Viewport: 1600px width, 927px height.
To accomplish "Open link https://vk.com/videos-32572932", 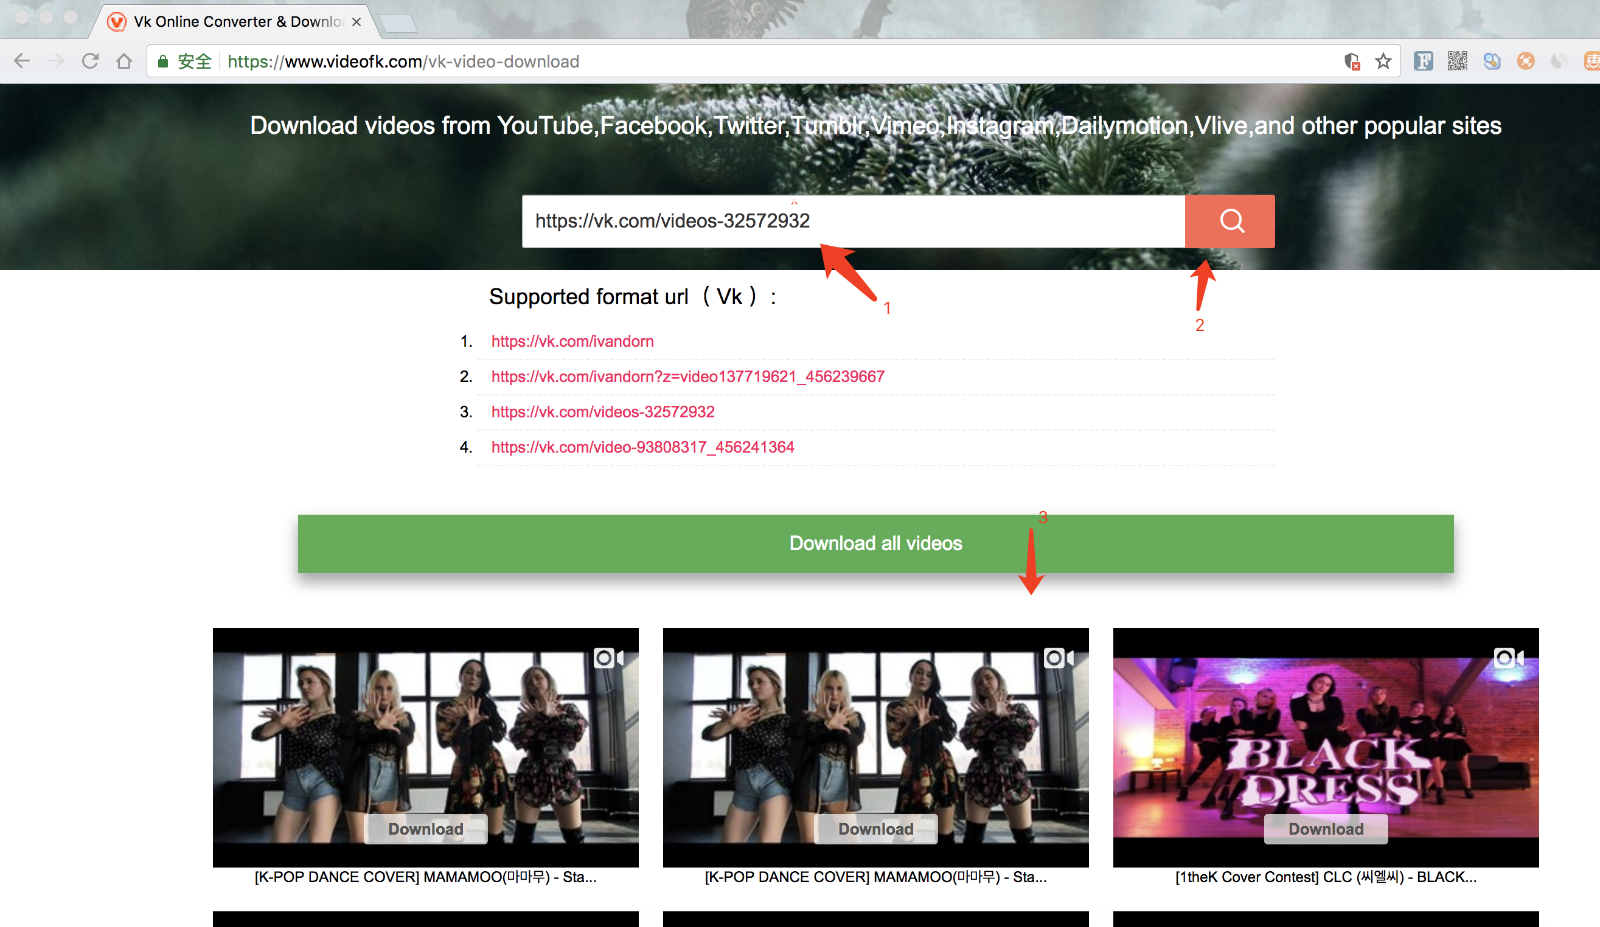I will tap(603, 412).
